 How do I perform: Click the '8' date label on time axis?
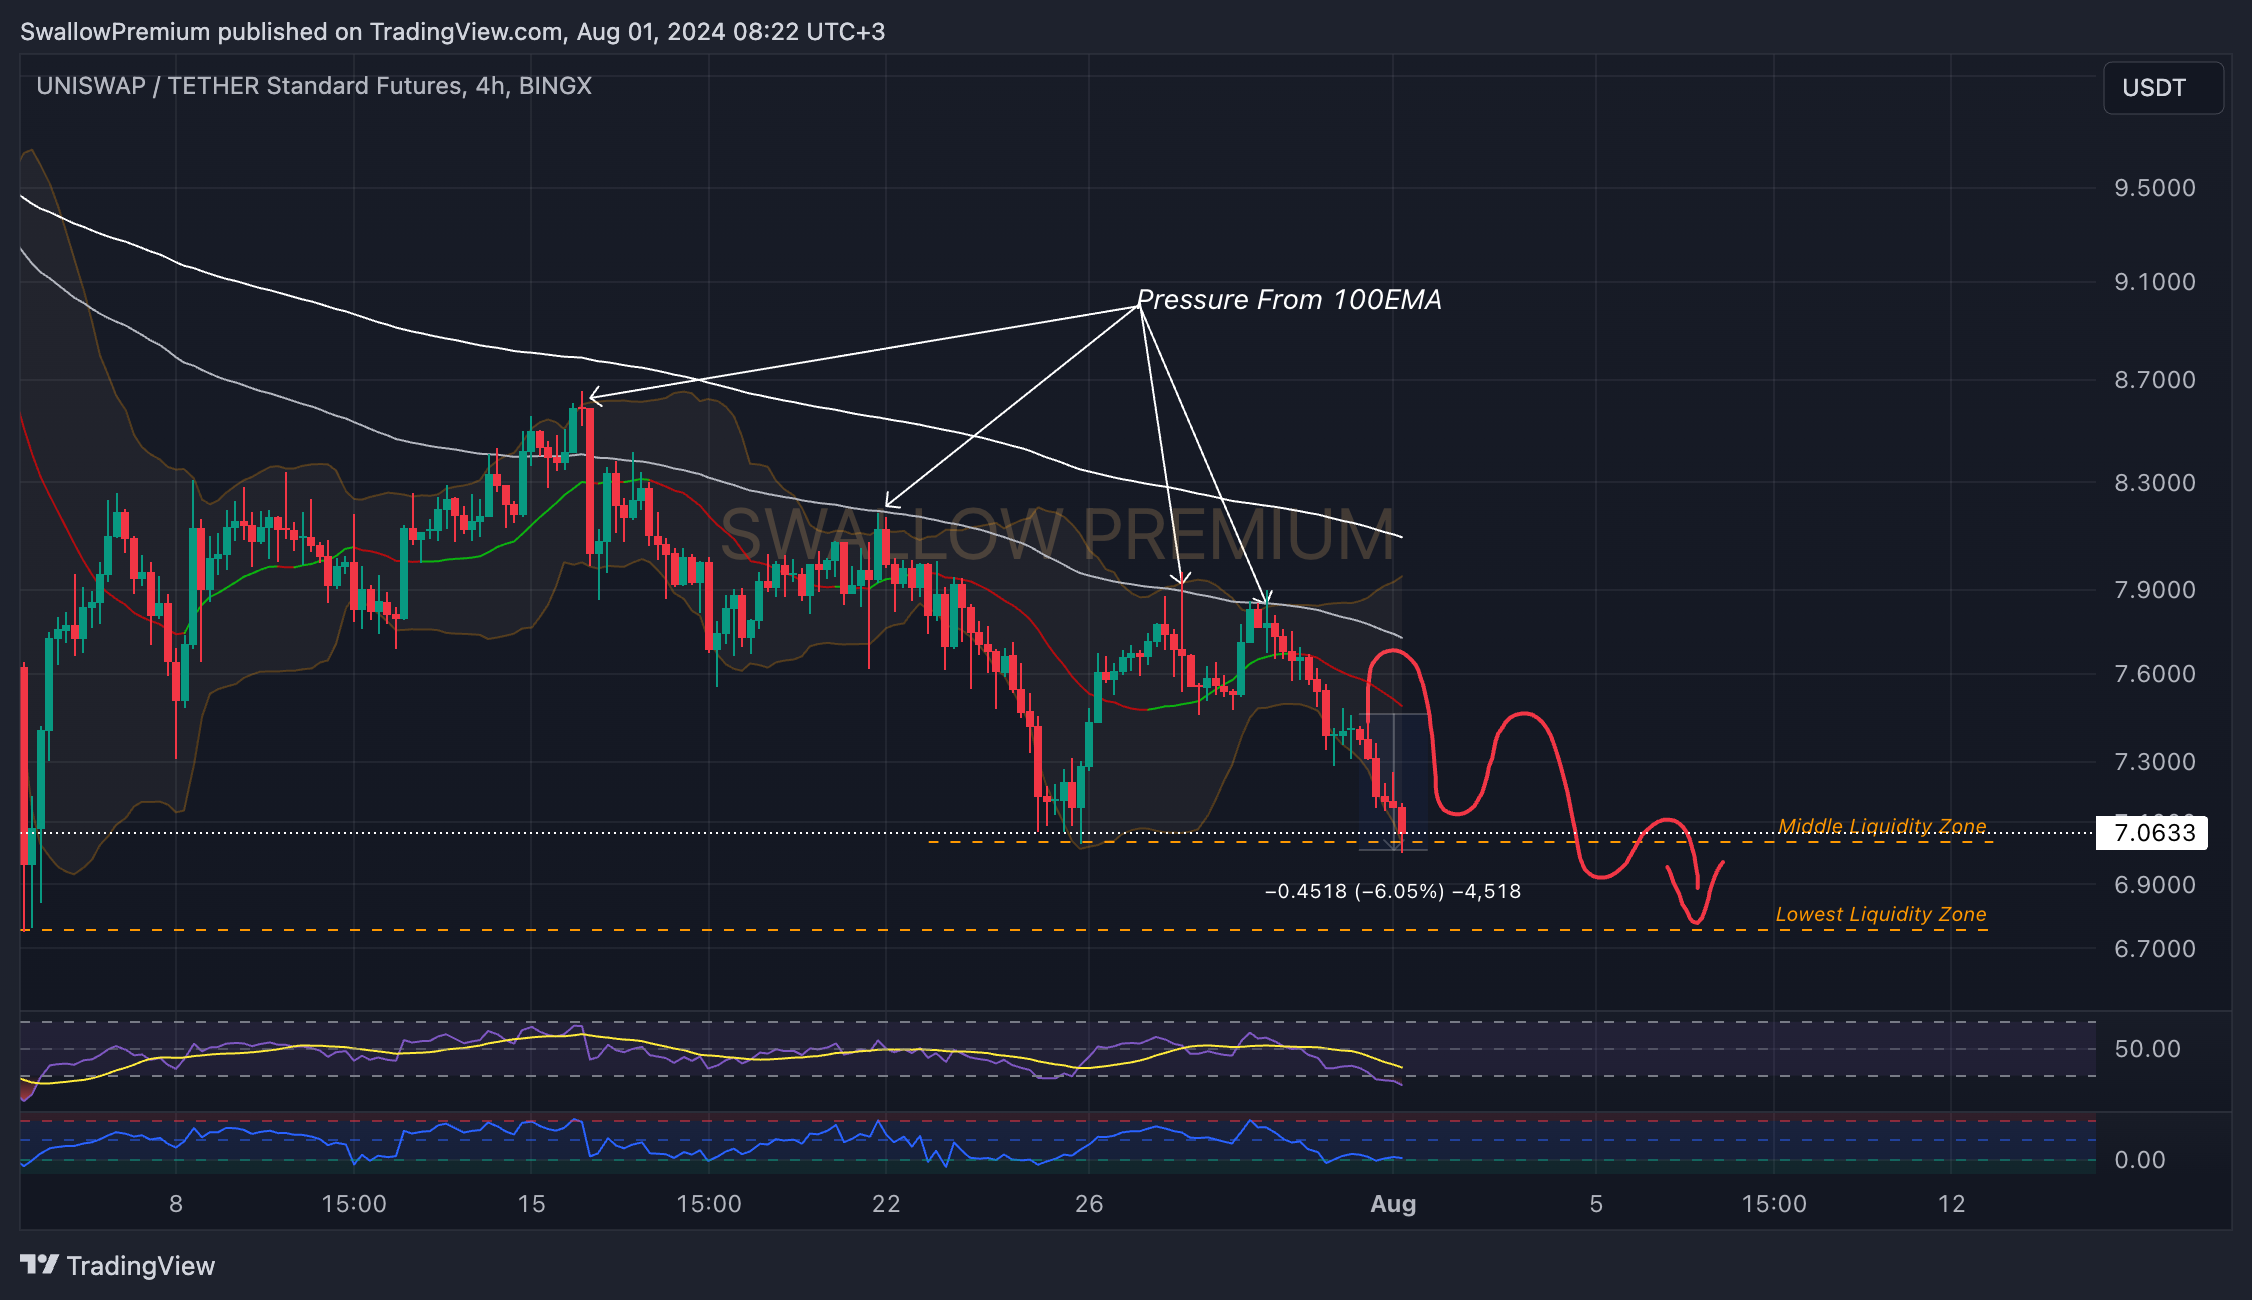pyautogui.click(x=176, y=1204)
